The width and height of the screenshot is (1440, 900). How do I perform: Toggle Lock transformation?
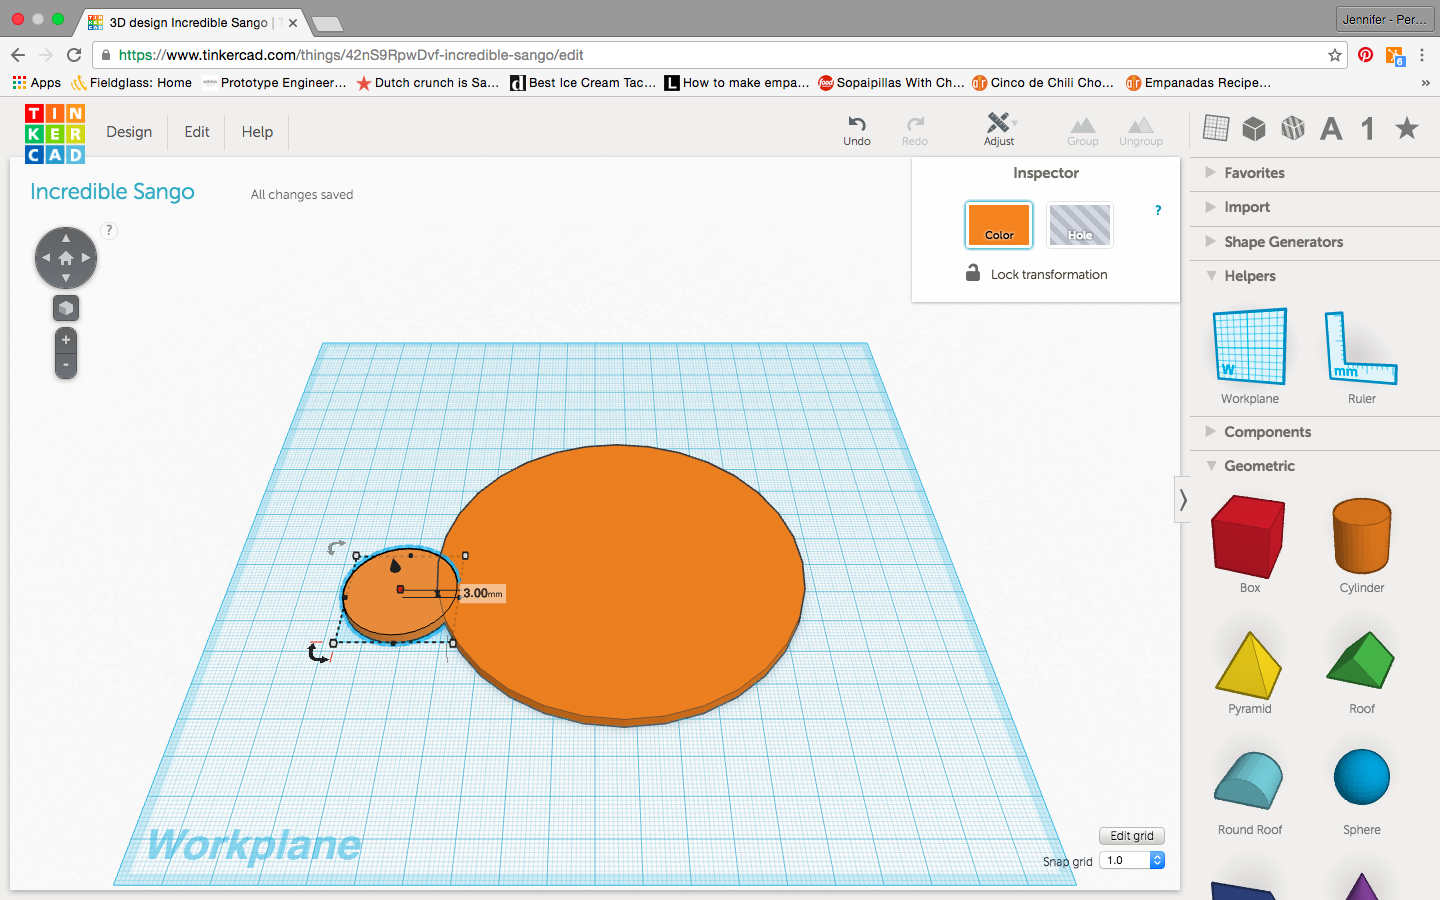pos(1037,274)
